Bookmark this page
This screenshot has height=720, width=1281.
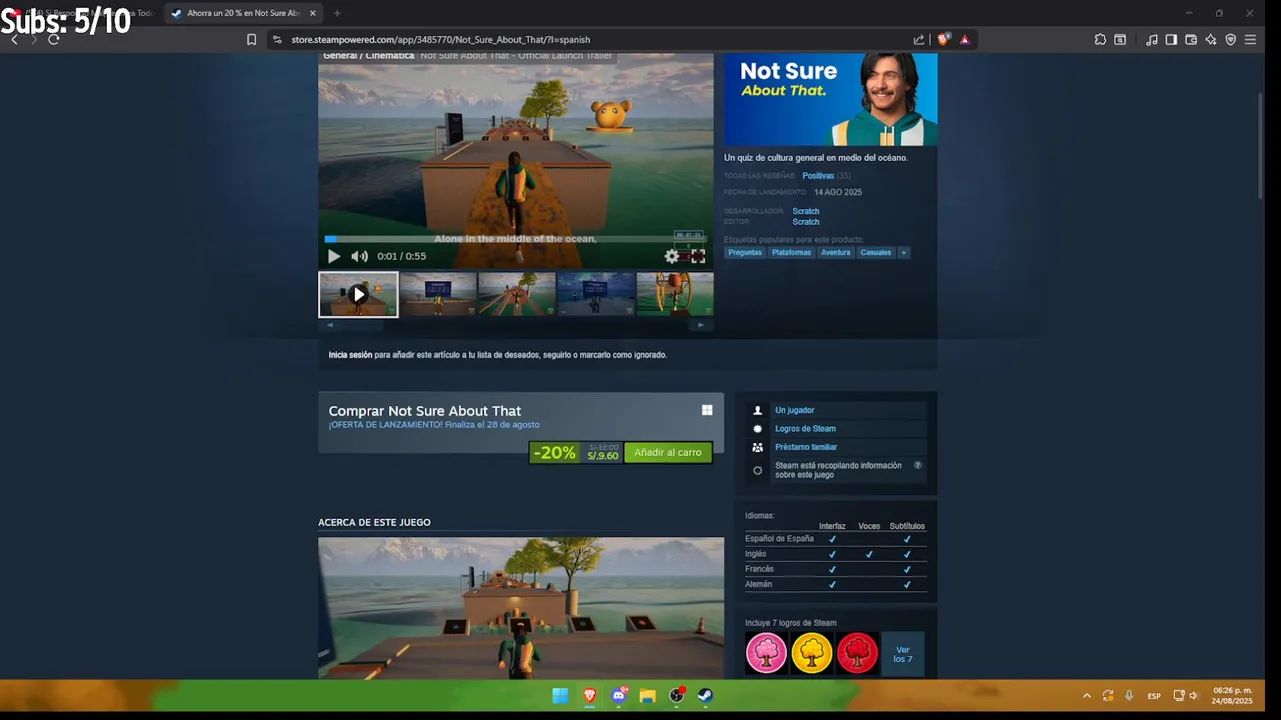[251, 40]
